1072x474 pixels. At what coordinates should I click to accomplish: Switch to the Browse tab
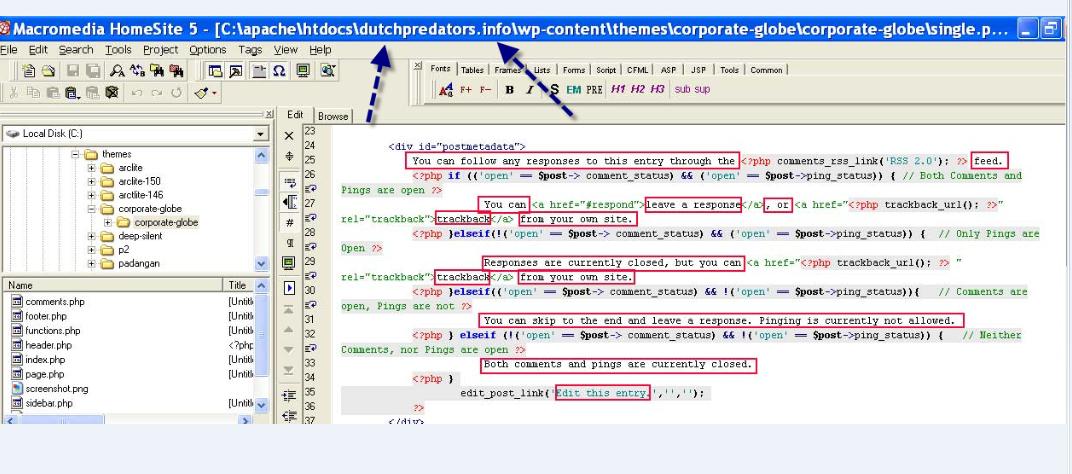(x=333, y=116)
